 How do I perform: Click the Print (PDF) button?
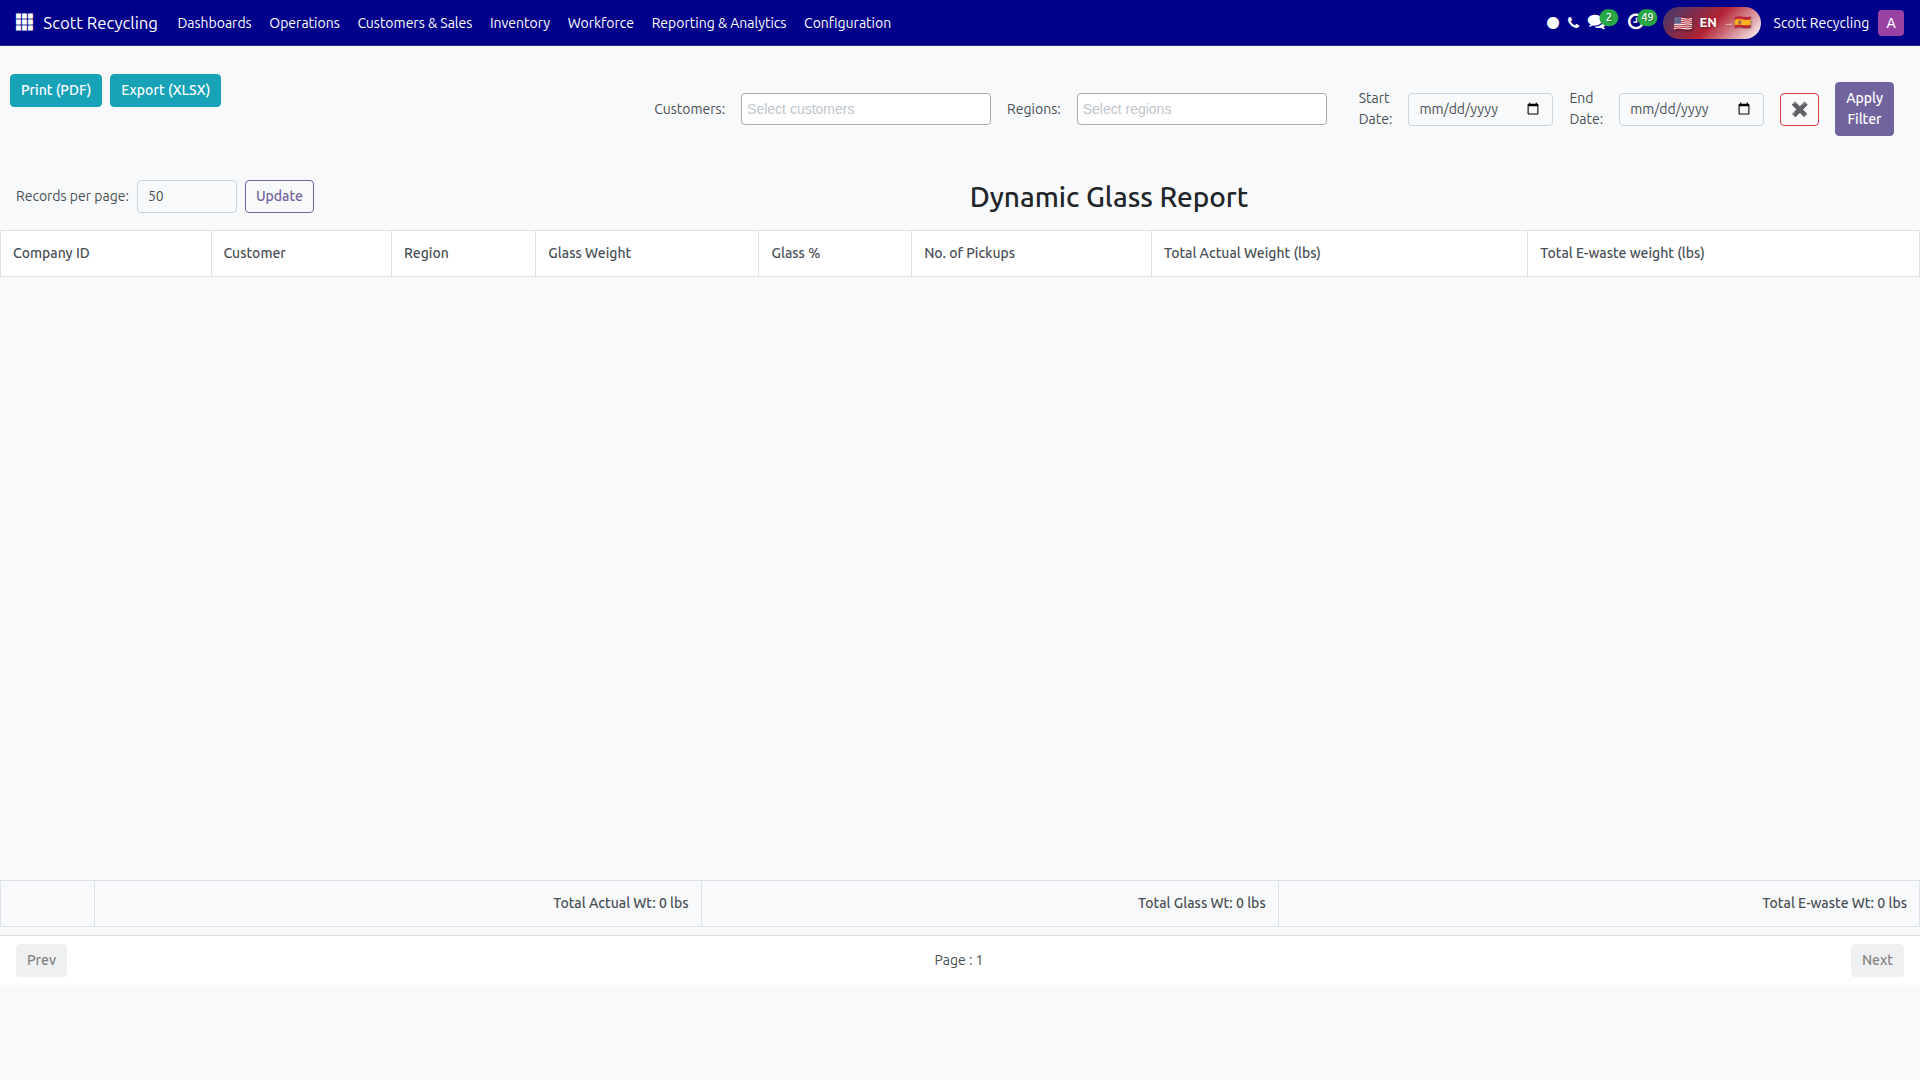tap(56, 90)
